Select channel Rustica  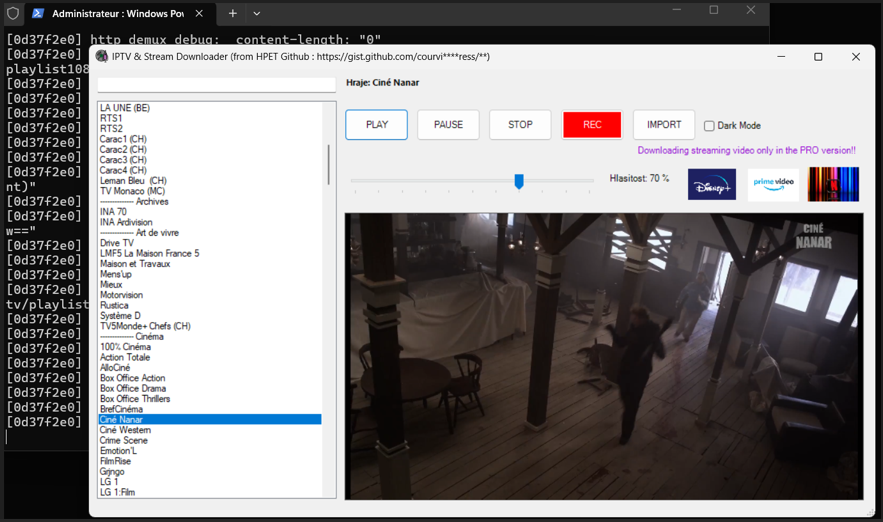click(211, 305)
